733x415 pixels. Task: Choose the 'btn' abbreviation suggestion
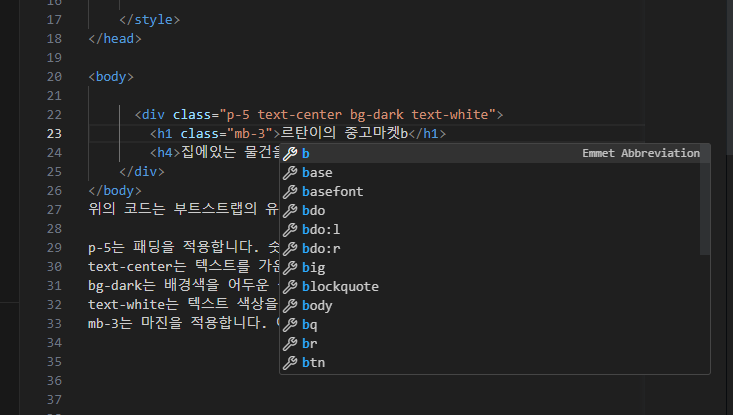pos(495,363)
